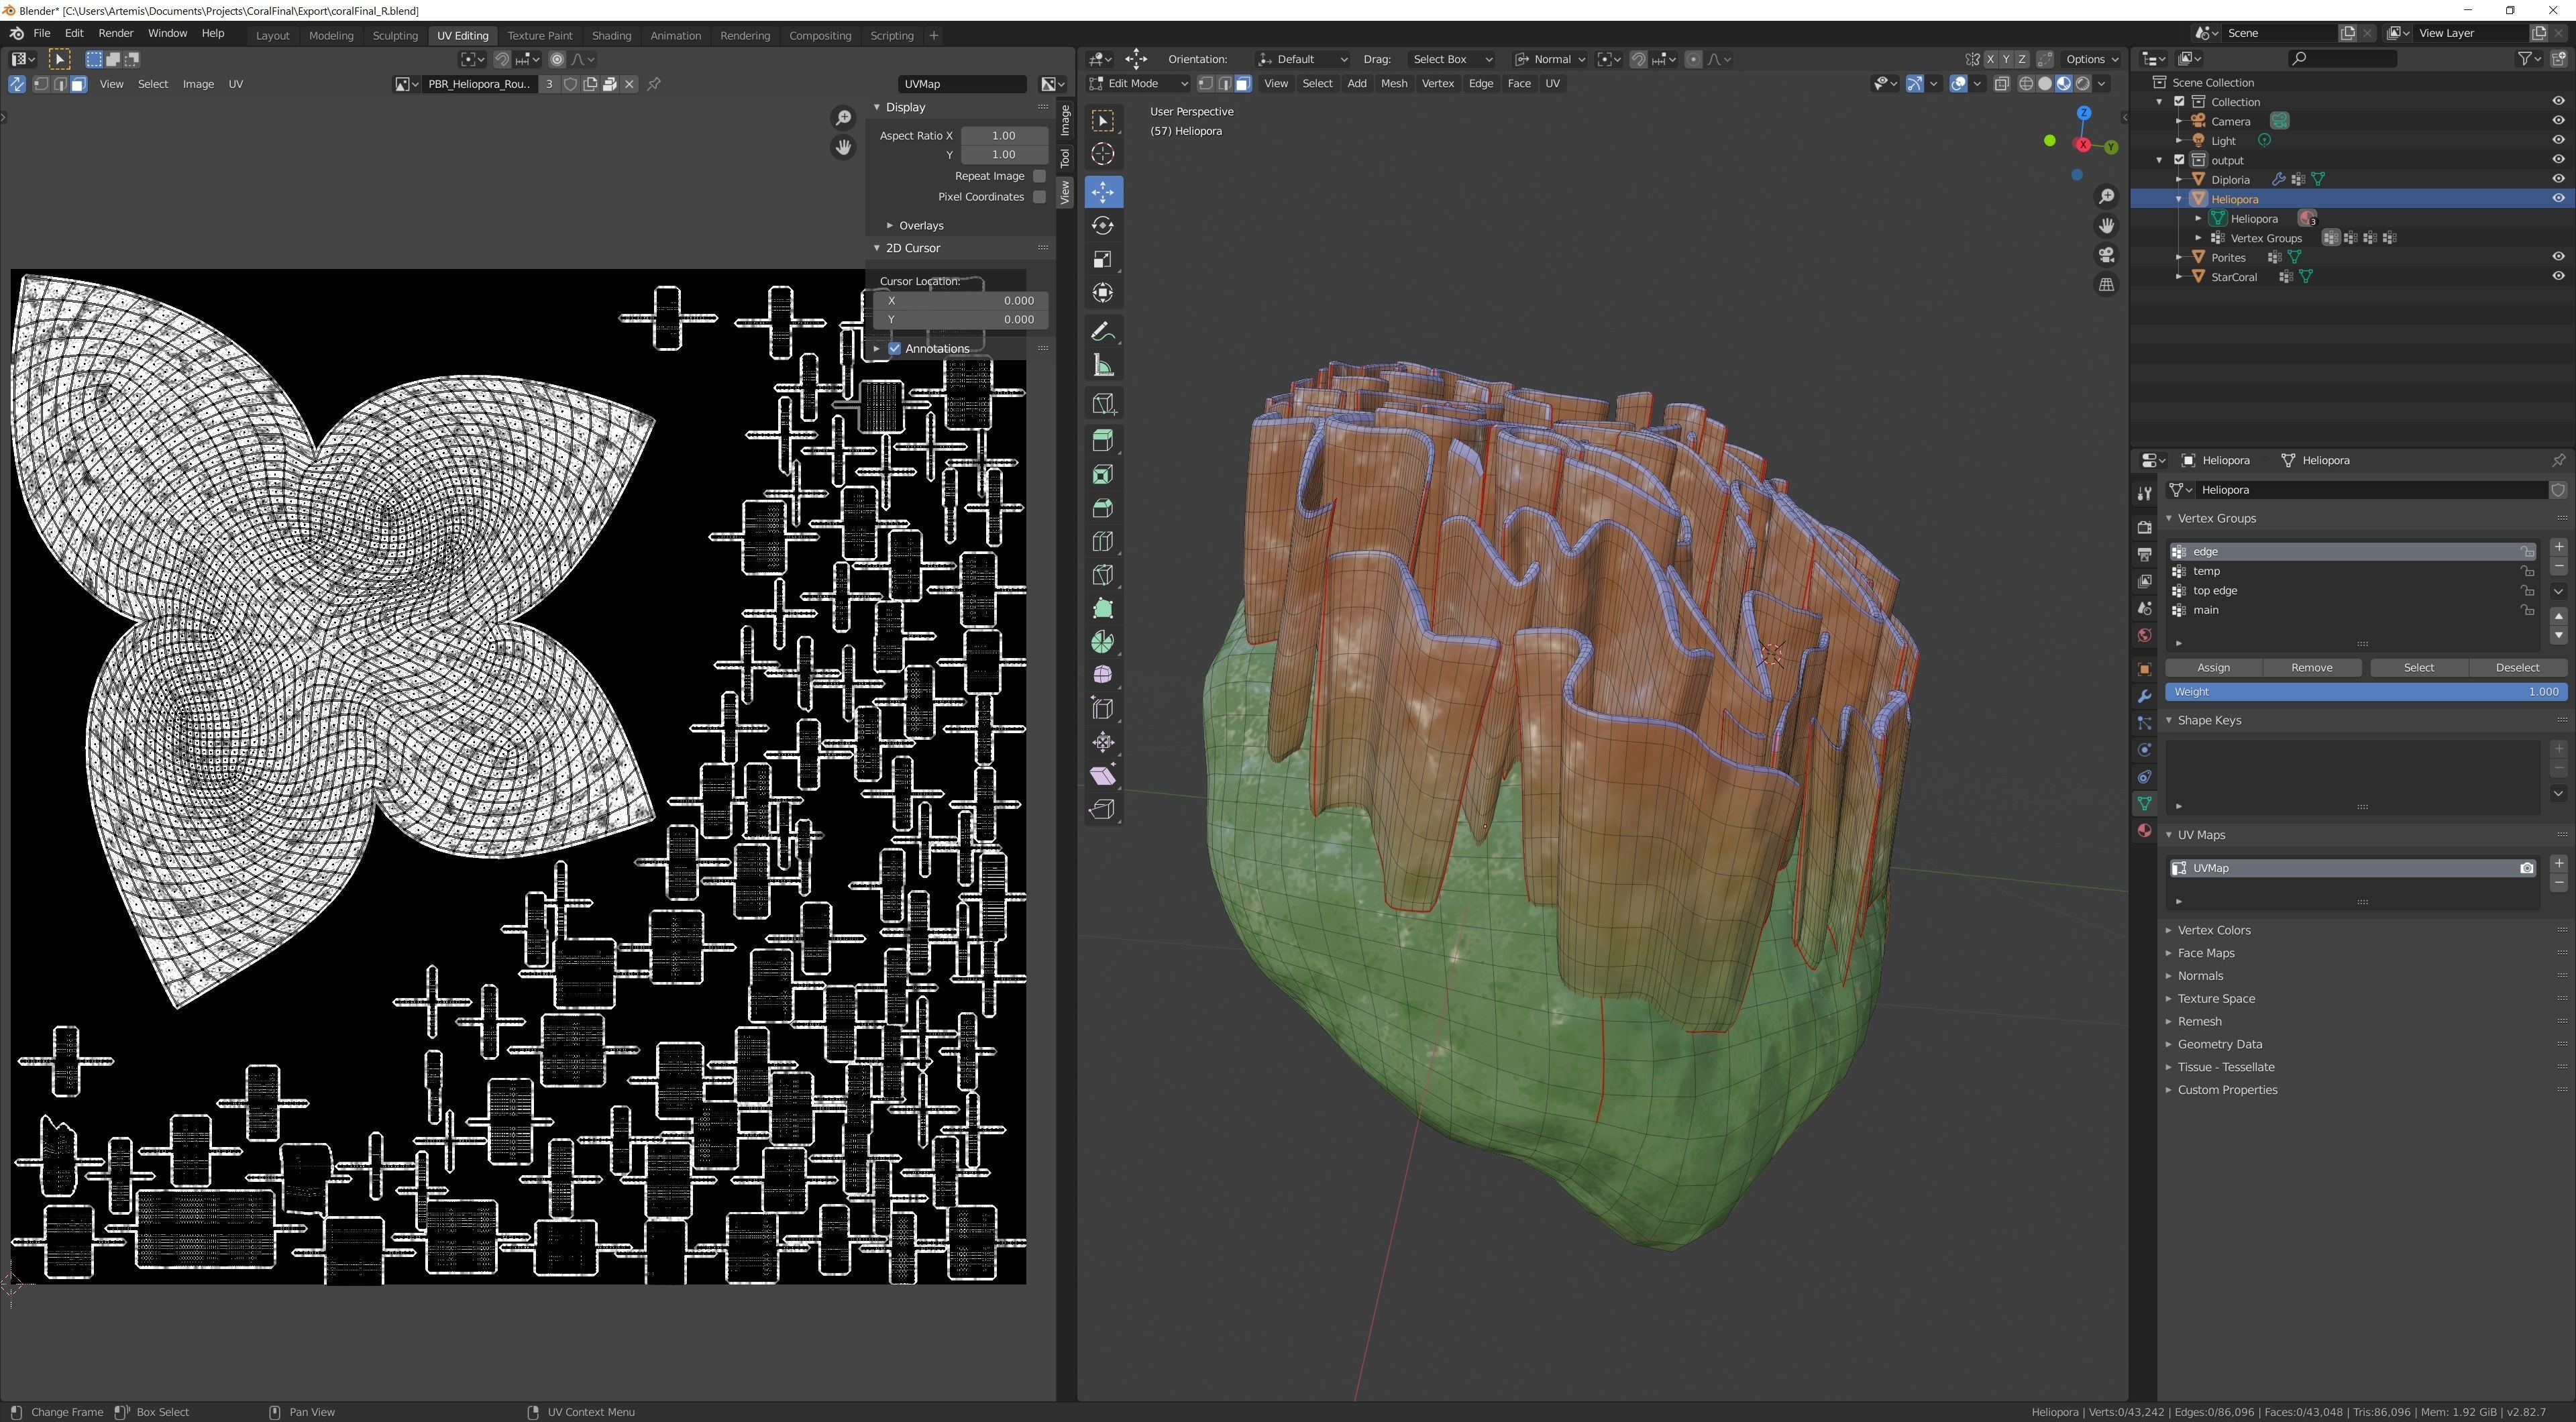Open the Render menu
This screenshot has width=2576, height=1422.
(116, 33)
